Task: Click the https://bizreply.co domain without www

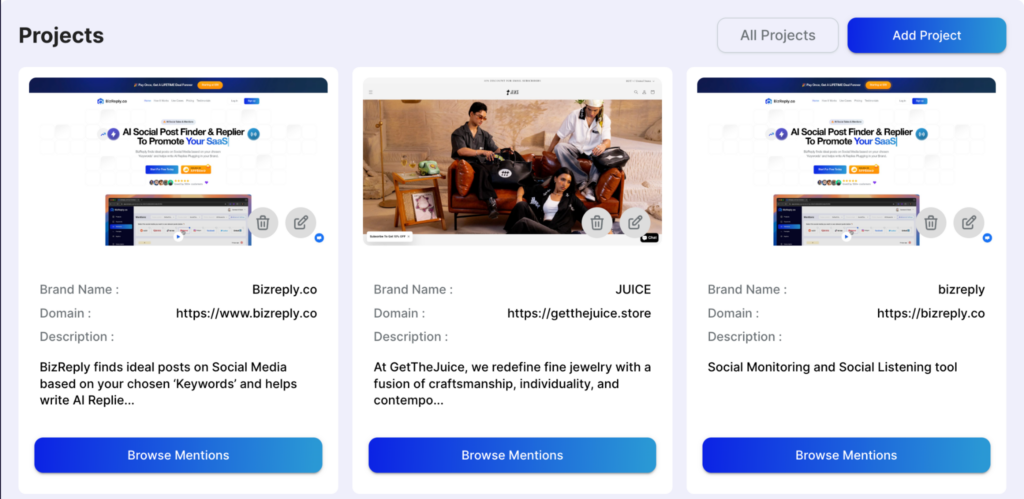Action: coord(930,313)
